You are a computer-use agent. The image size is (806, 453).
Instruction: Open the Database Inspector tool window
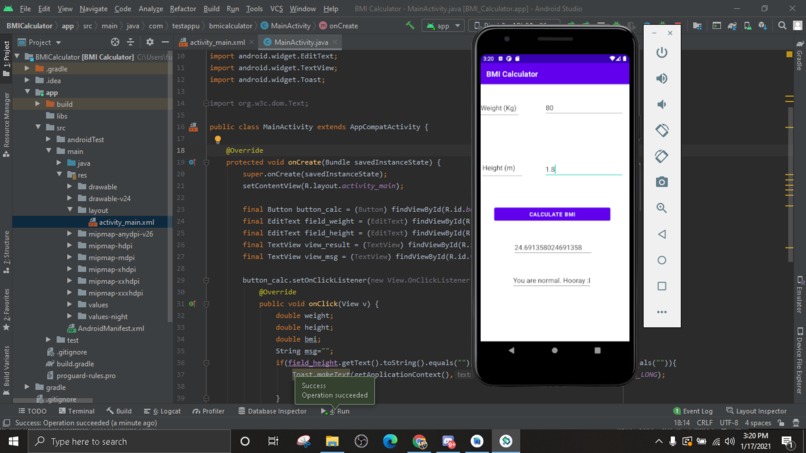coord(272,411)
